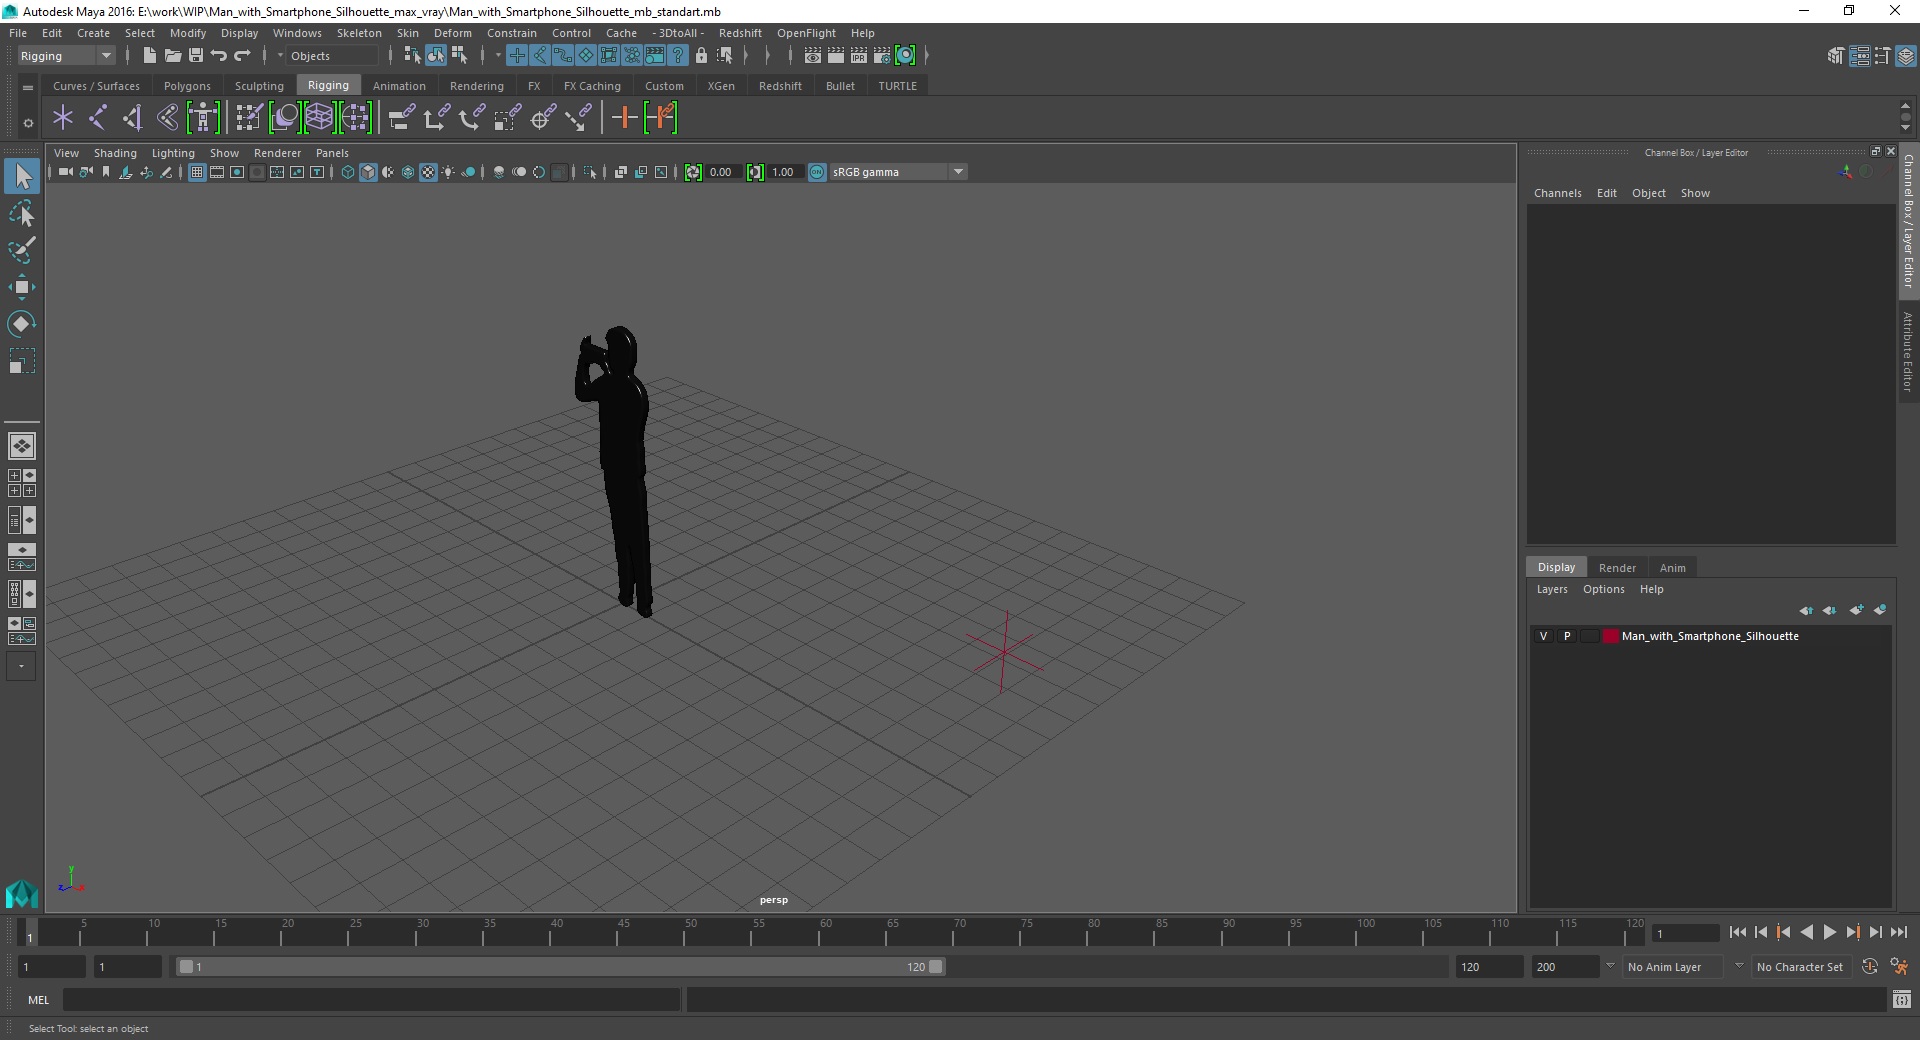Toggle auto keyframe button
Viewport: 1920px width, 1040px height.
point(1869,967)
